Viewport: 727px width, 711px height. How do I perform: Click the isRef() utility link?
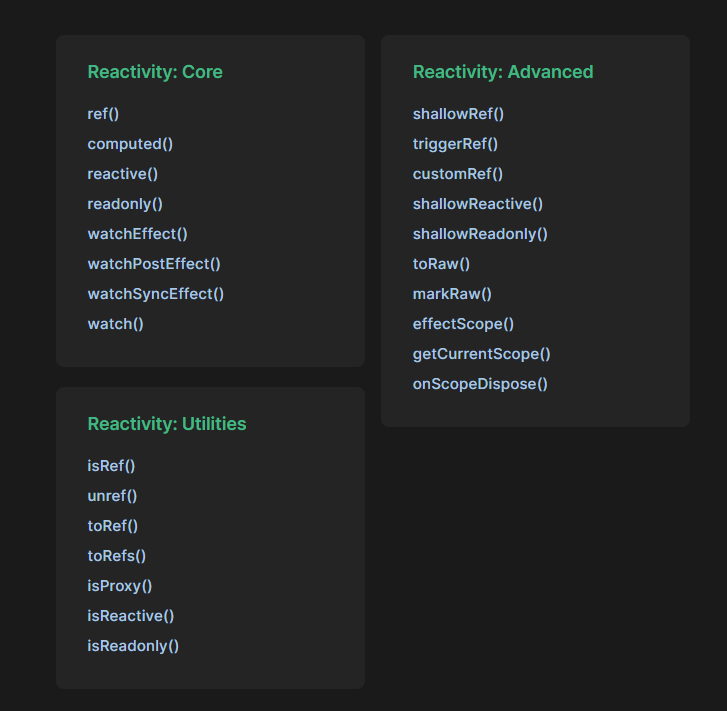coord(111,466)
